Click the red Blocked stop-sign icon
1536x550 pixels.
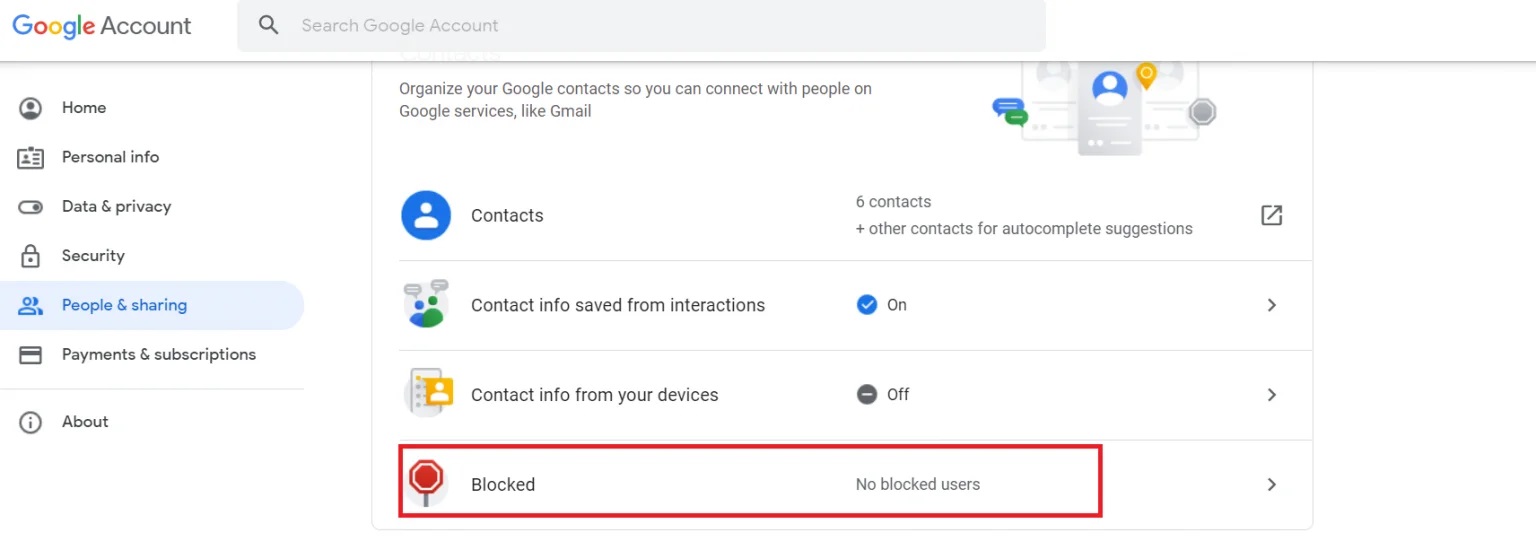426,483
